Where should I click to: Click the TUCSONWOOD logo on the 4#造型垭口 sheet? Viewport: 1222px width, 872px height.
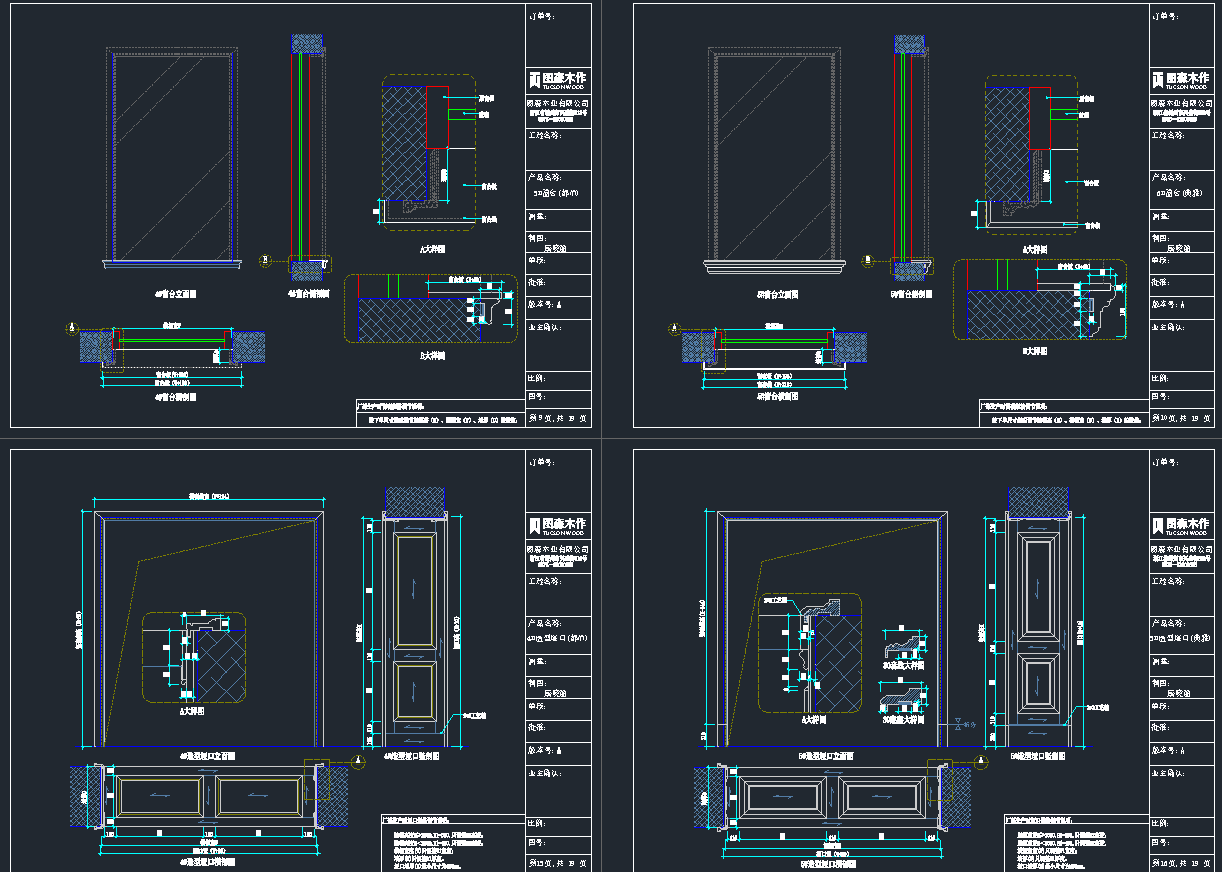click(557, 526)
